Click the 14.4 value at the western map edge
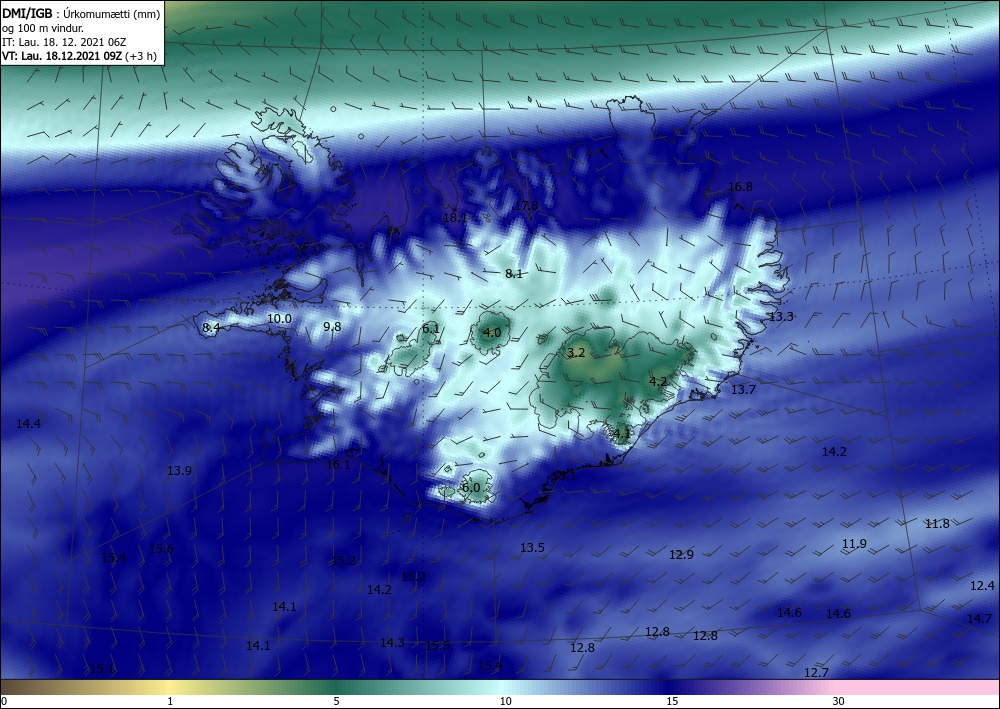 click(x=29, y=423)
